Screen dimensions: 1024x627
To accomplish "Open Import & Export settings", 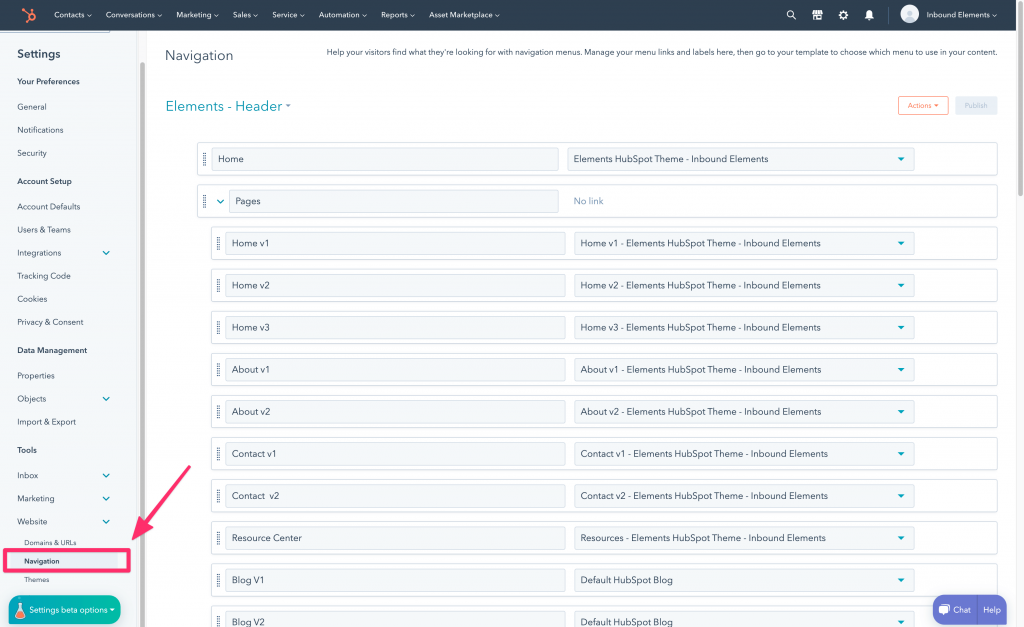I will point(46,422).
